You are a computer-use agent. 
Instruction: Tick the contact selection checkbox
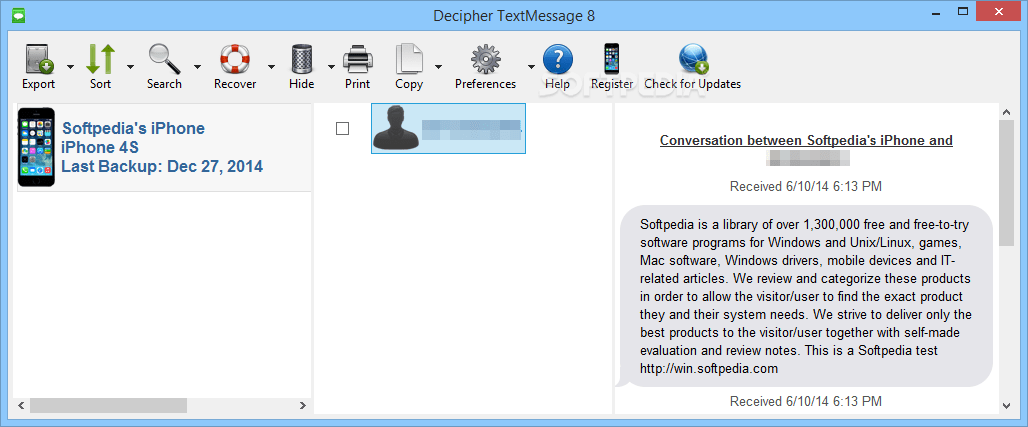342,129
